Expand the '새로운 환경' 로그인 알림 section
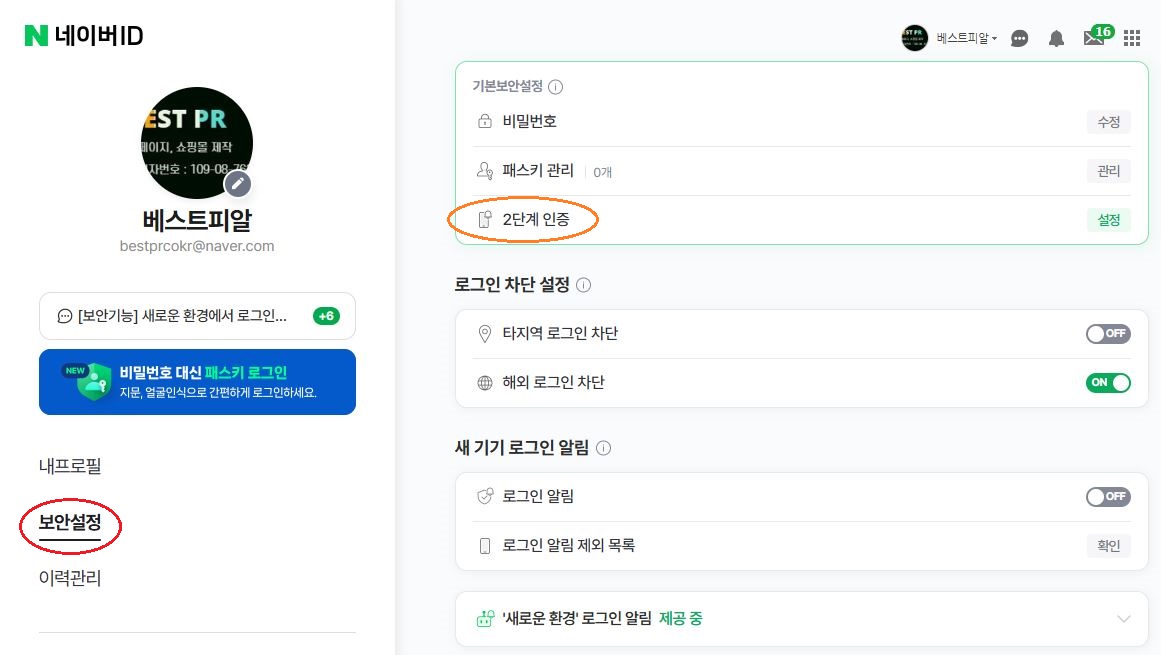 tap(1124, 618)
